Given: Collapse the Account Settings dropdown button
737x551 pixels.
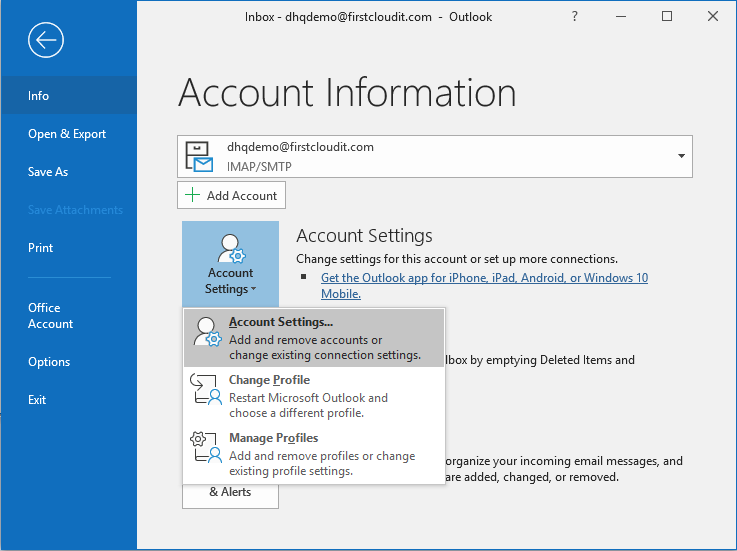Looking at the screenshot, I should [230, 264].
